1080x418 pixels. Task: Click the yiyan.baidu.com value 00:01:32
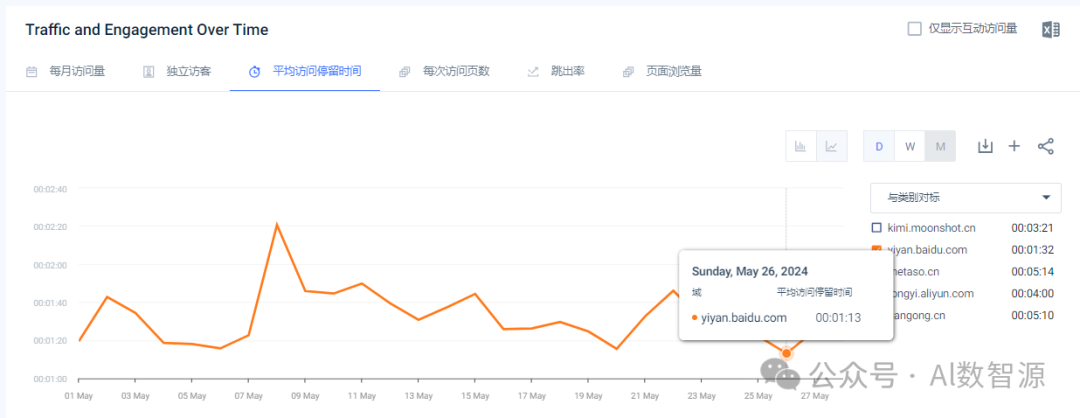coord(1032,249)
